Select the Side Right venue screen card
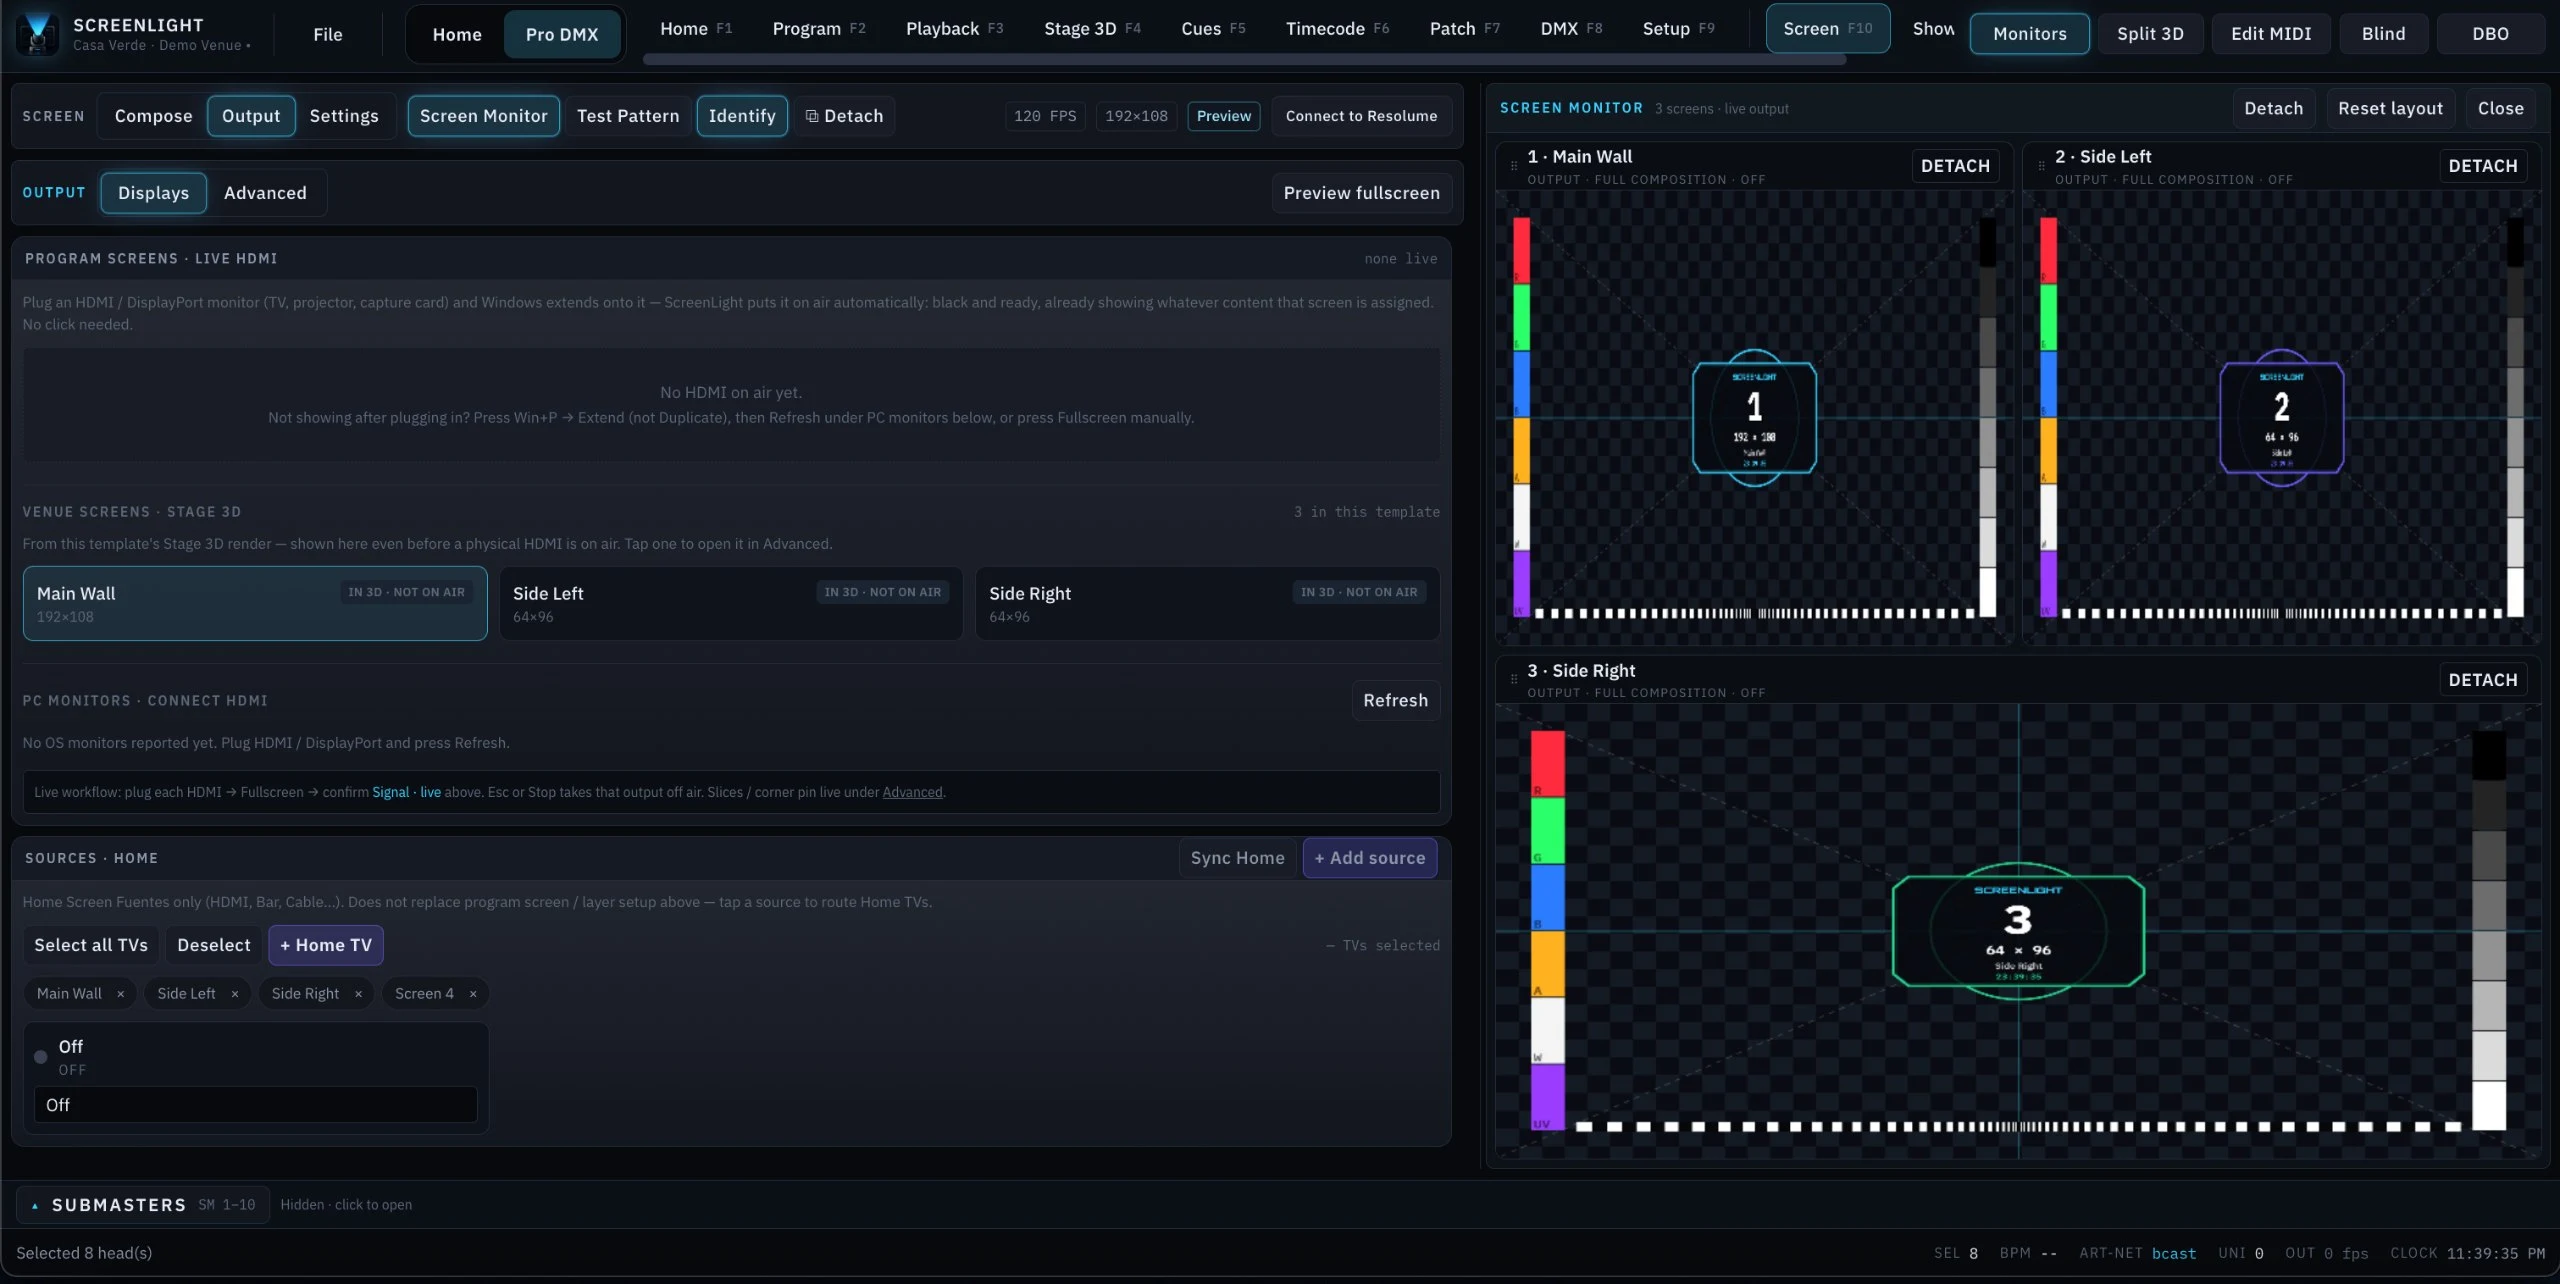This screenshot has height=1284, width=2560. [1207, 604]
